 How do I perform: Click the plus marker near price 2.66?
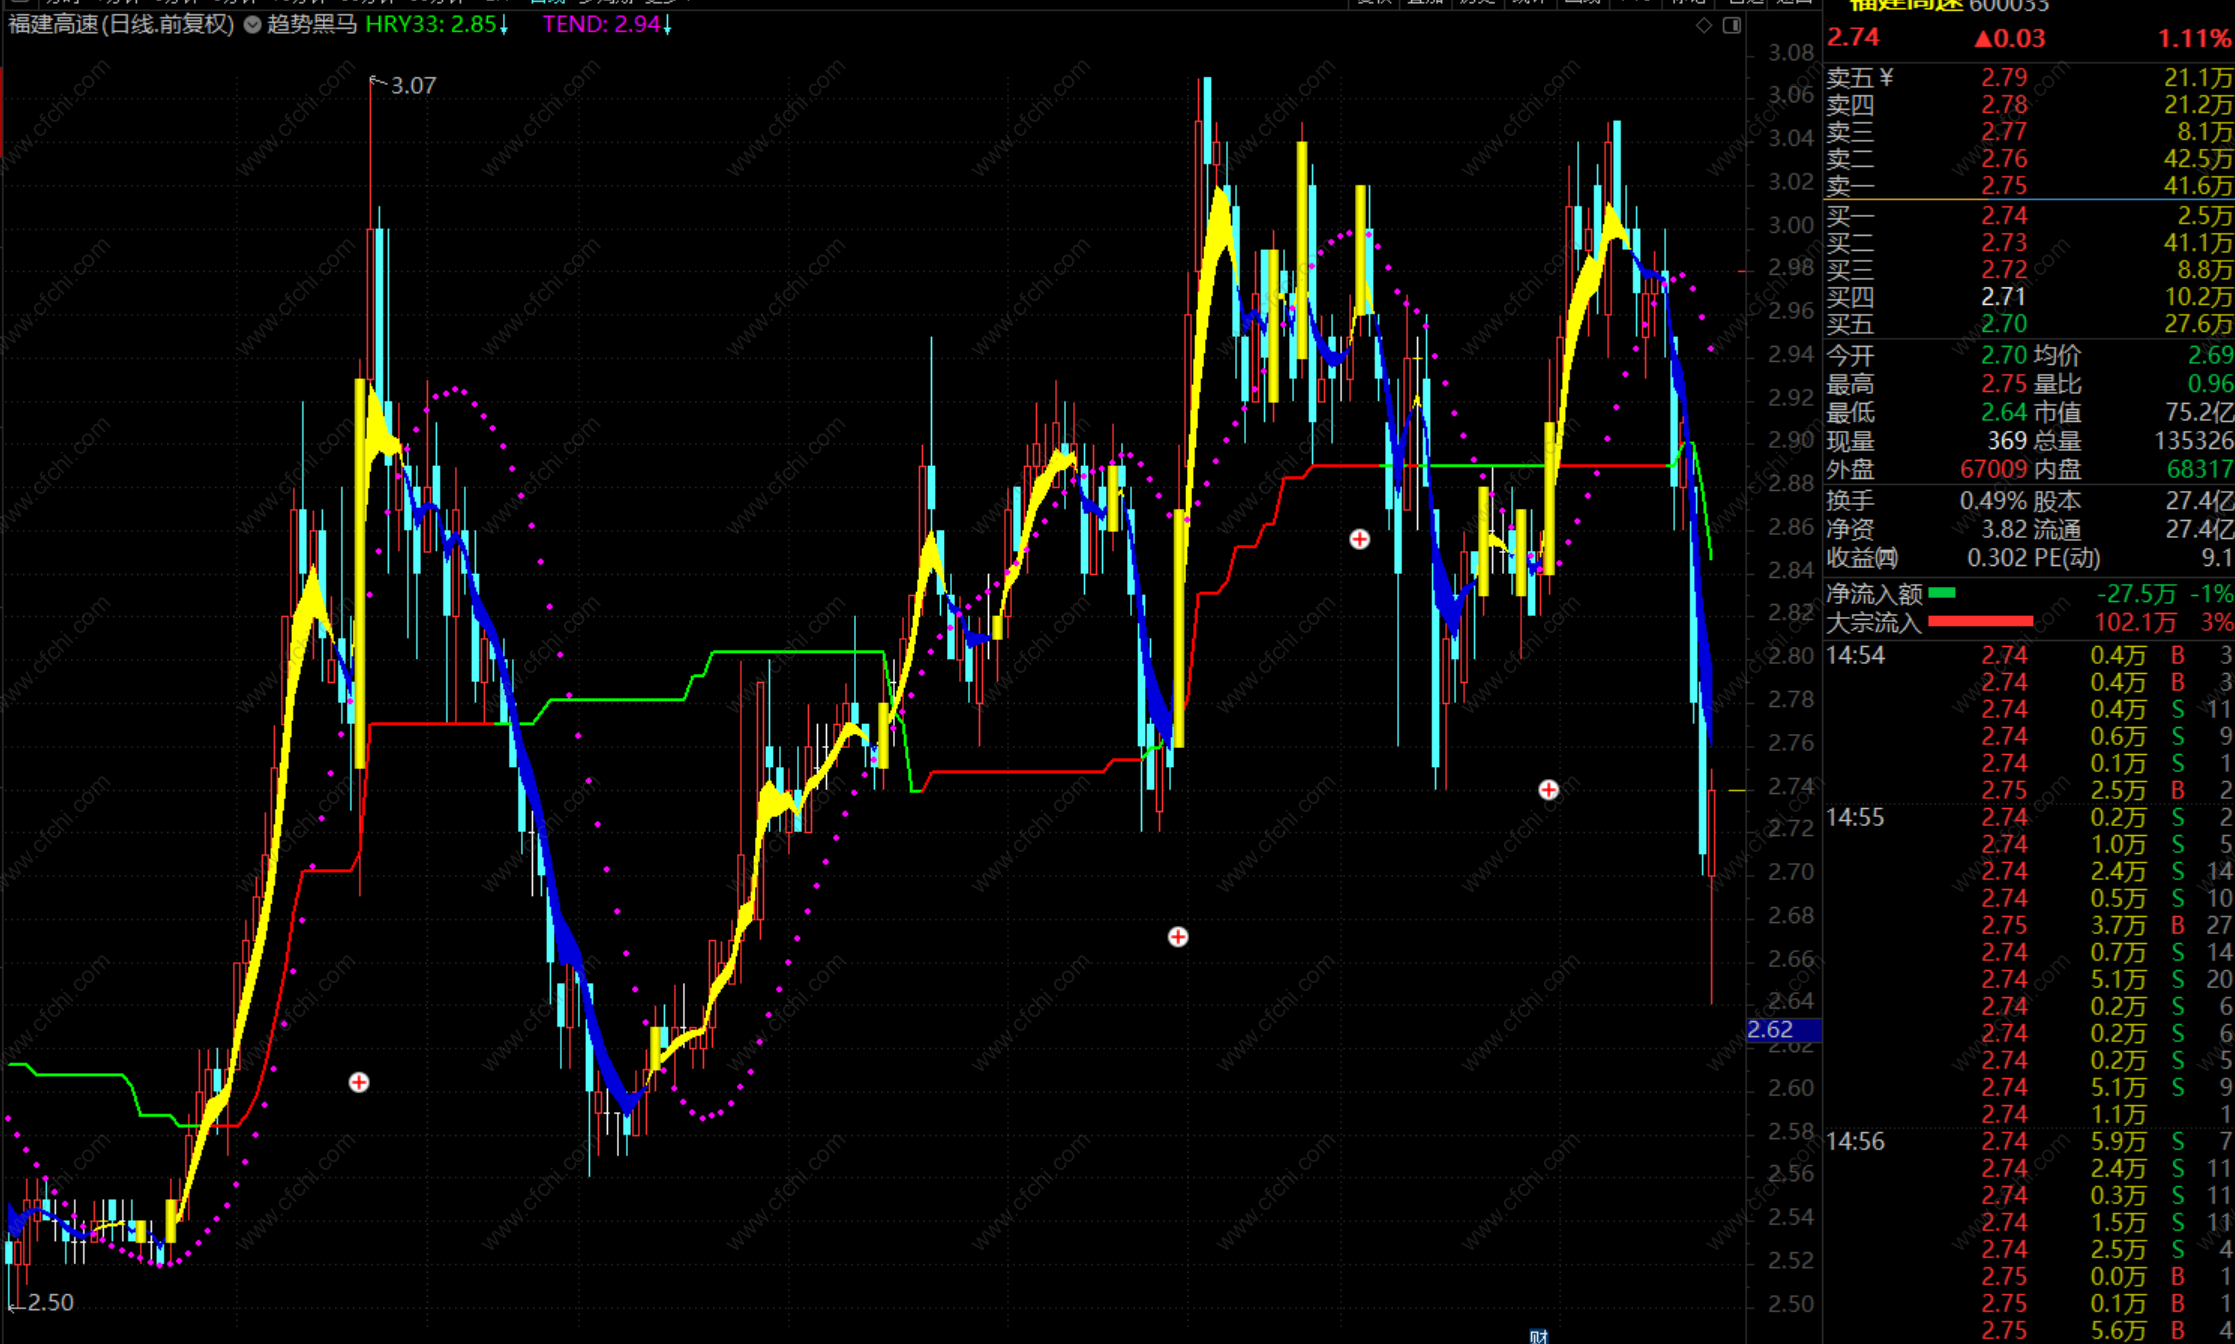click(1178, 936)
